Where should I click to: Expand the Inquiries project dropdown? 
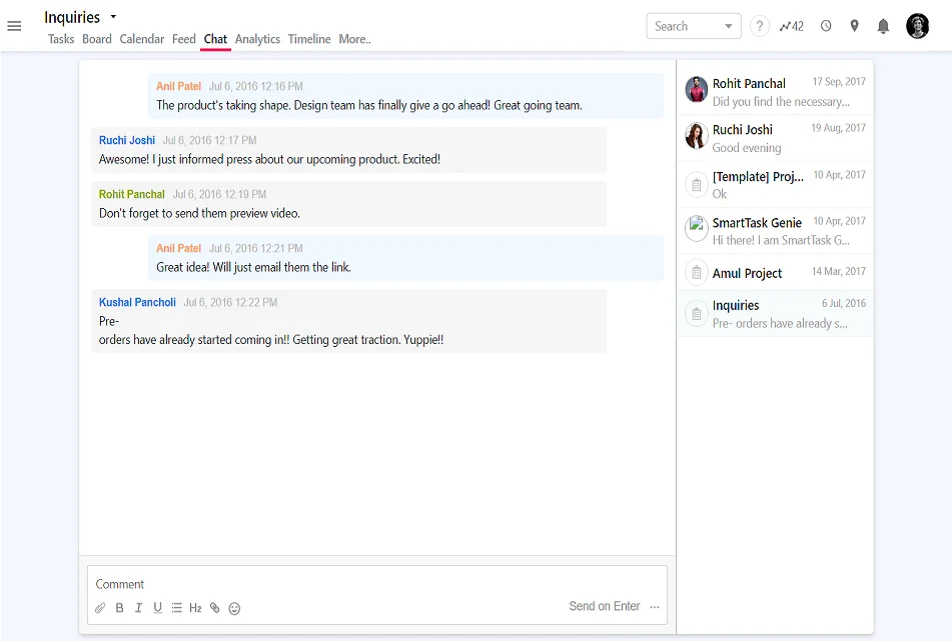pos(113,17)
